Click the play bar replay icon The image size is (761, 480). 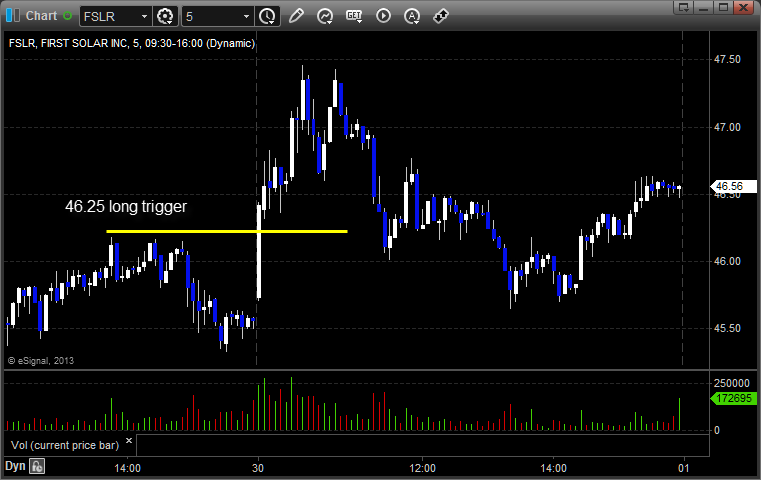point(383,16)
